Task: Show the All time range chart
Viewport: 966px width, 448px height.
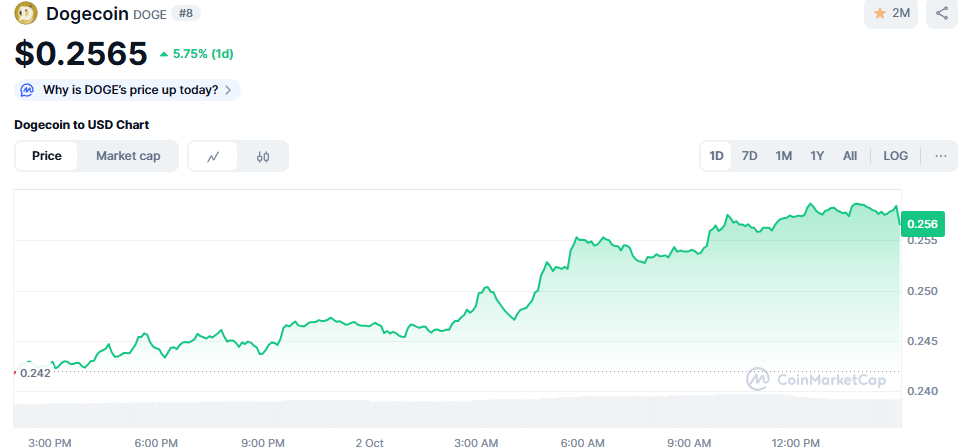Action: 850,156
